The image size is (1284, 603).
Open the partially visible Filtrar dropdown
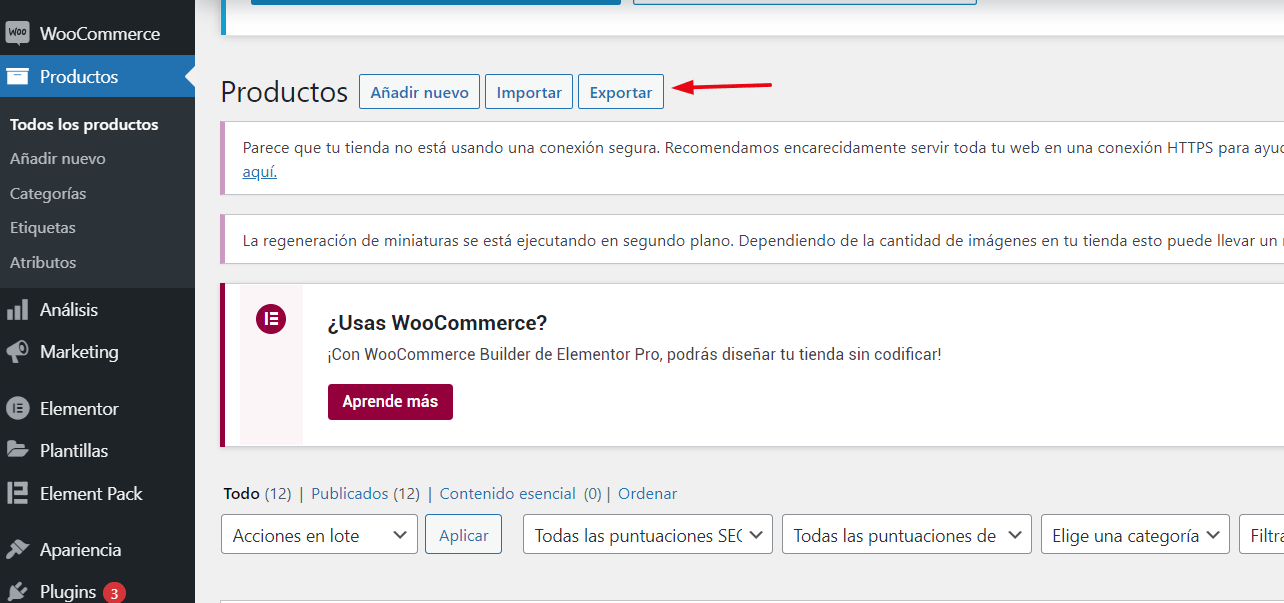1261,535
